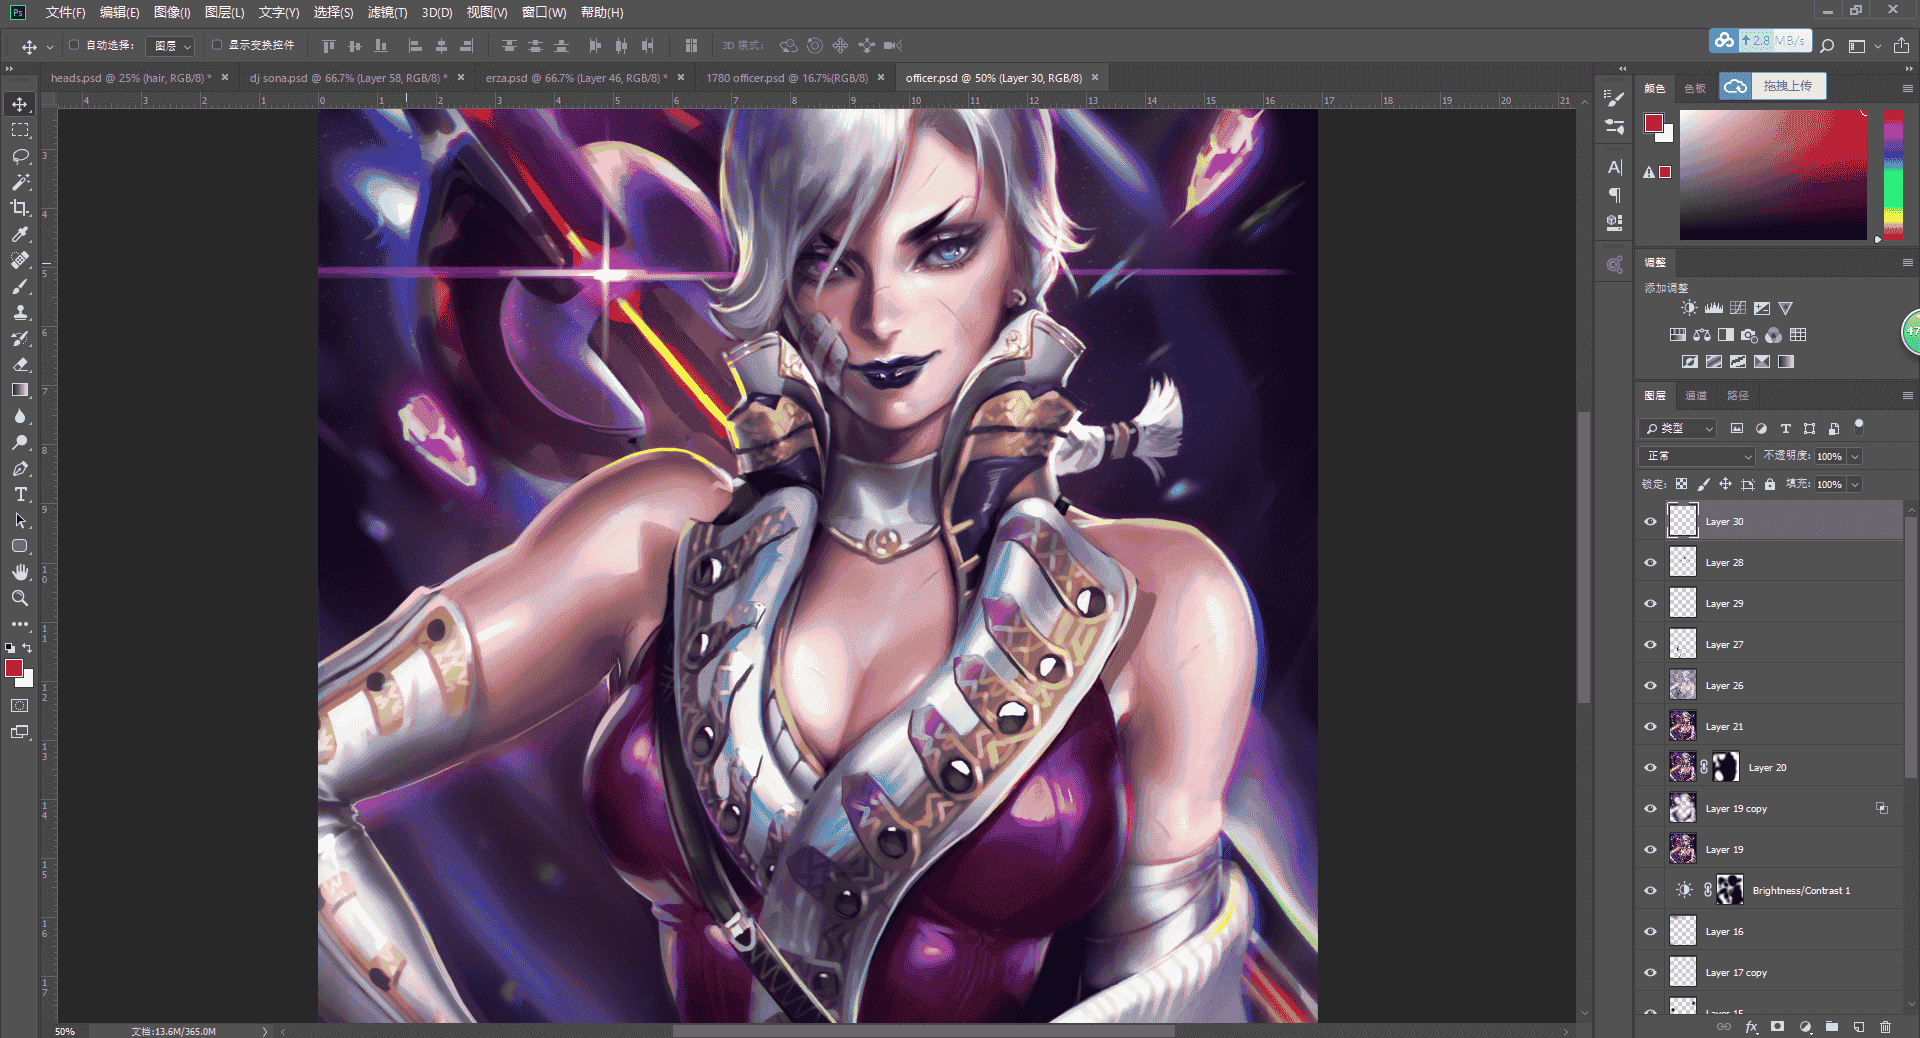Open the 图像(I) menu
1920x1038 pixels.
click(172, 12)
